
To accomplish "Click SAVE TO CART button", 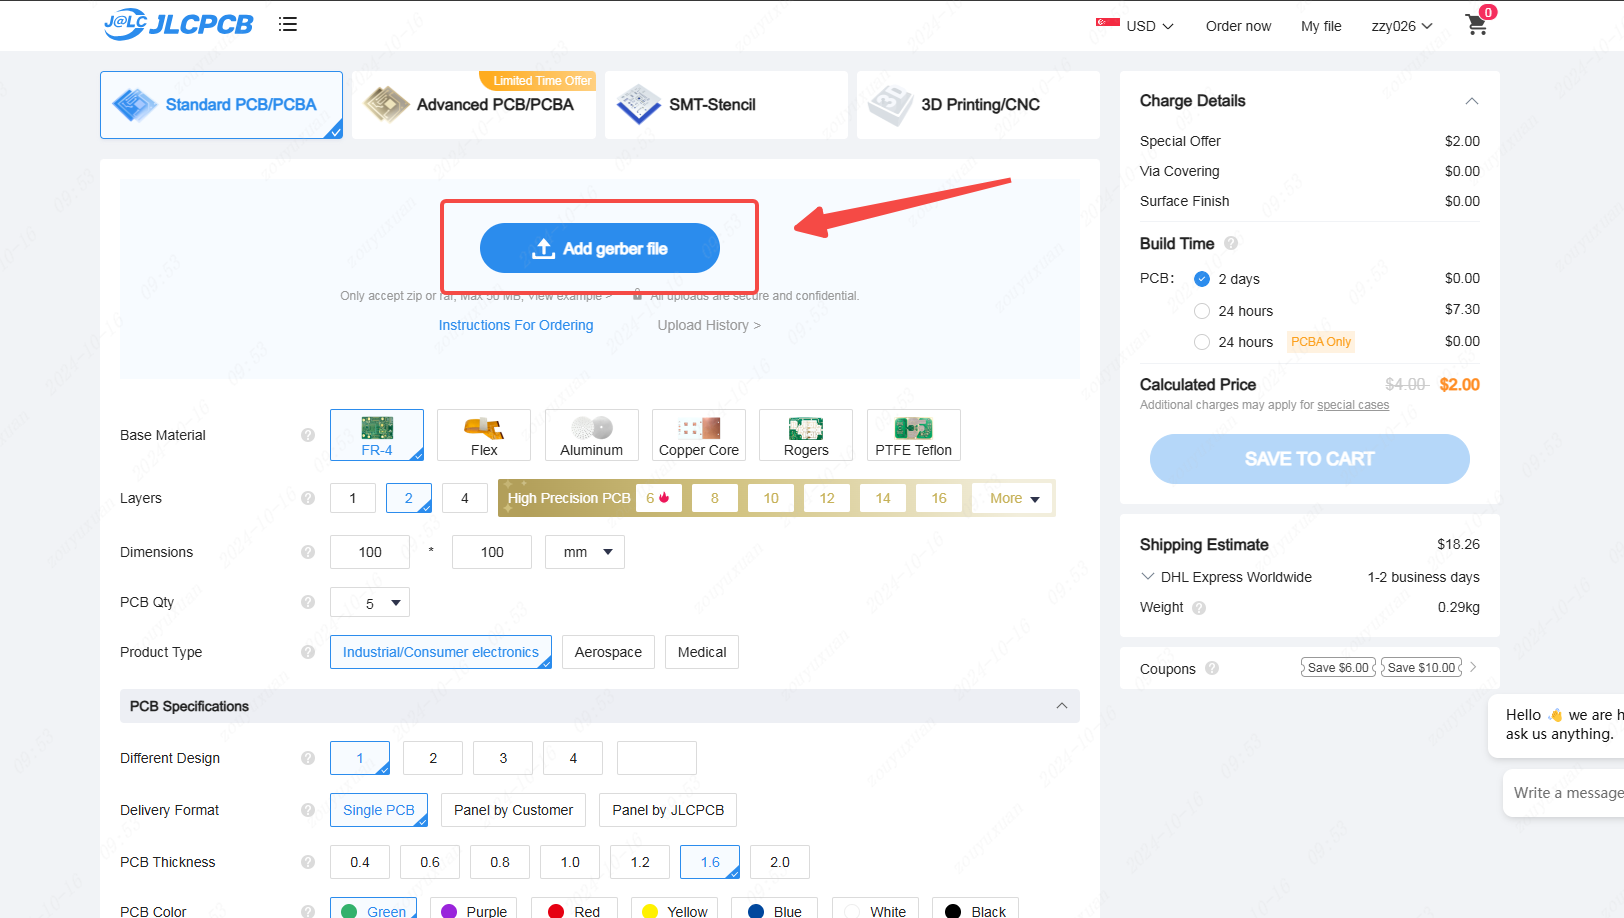I will pos(1310,459).
